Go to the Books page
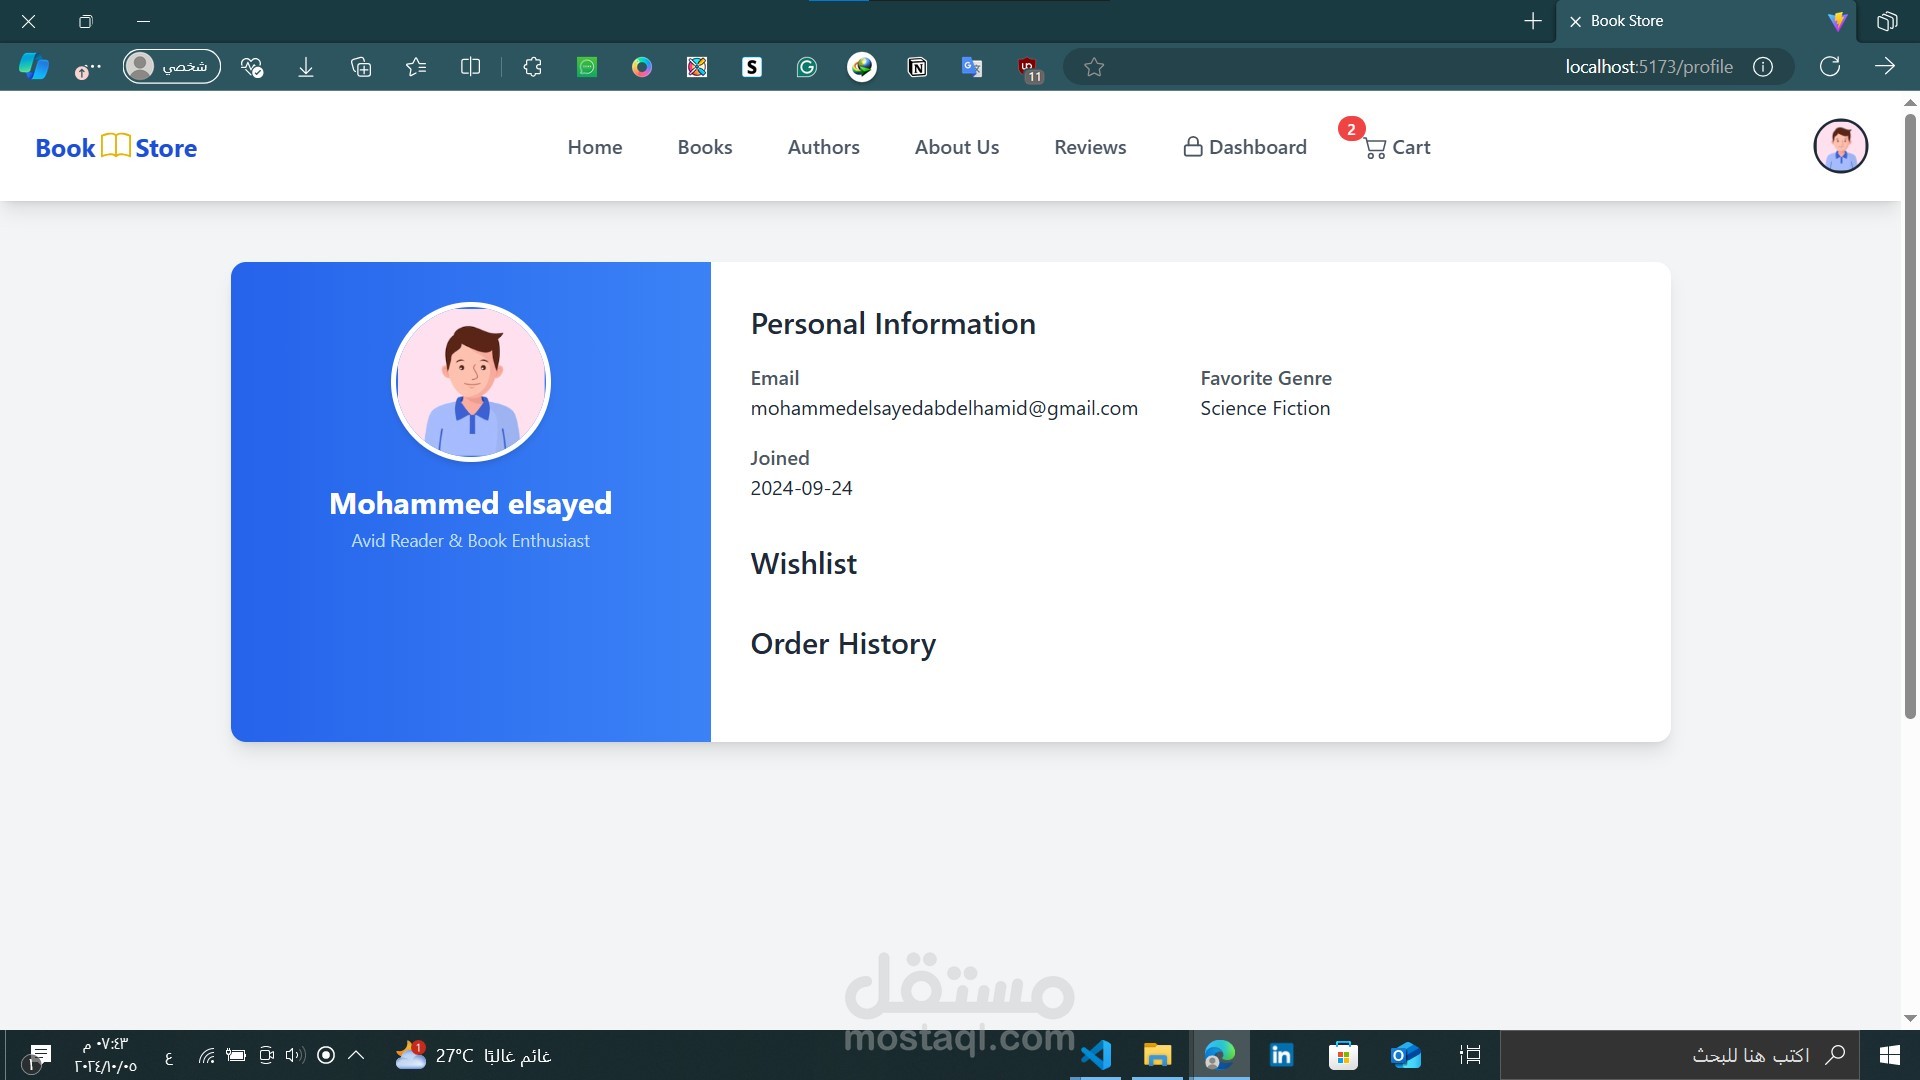The height and width of the screenshot is (1080, 1920). click(x=704, y=147)
